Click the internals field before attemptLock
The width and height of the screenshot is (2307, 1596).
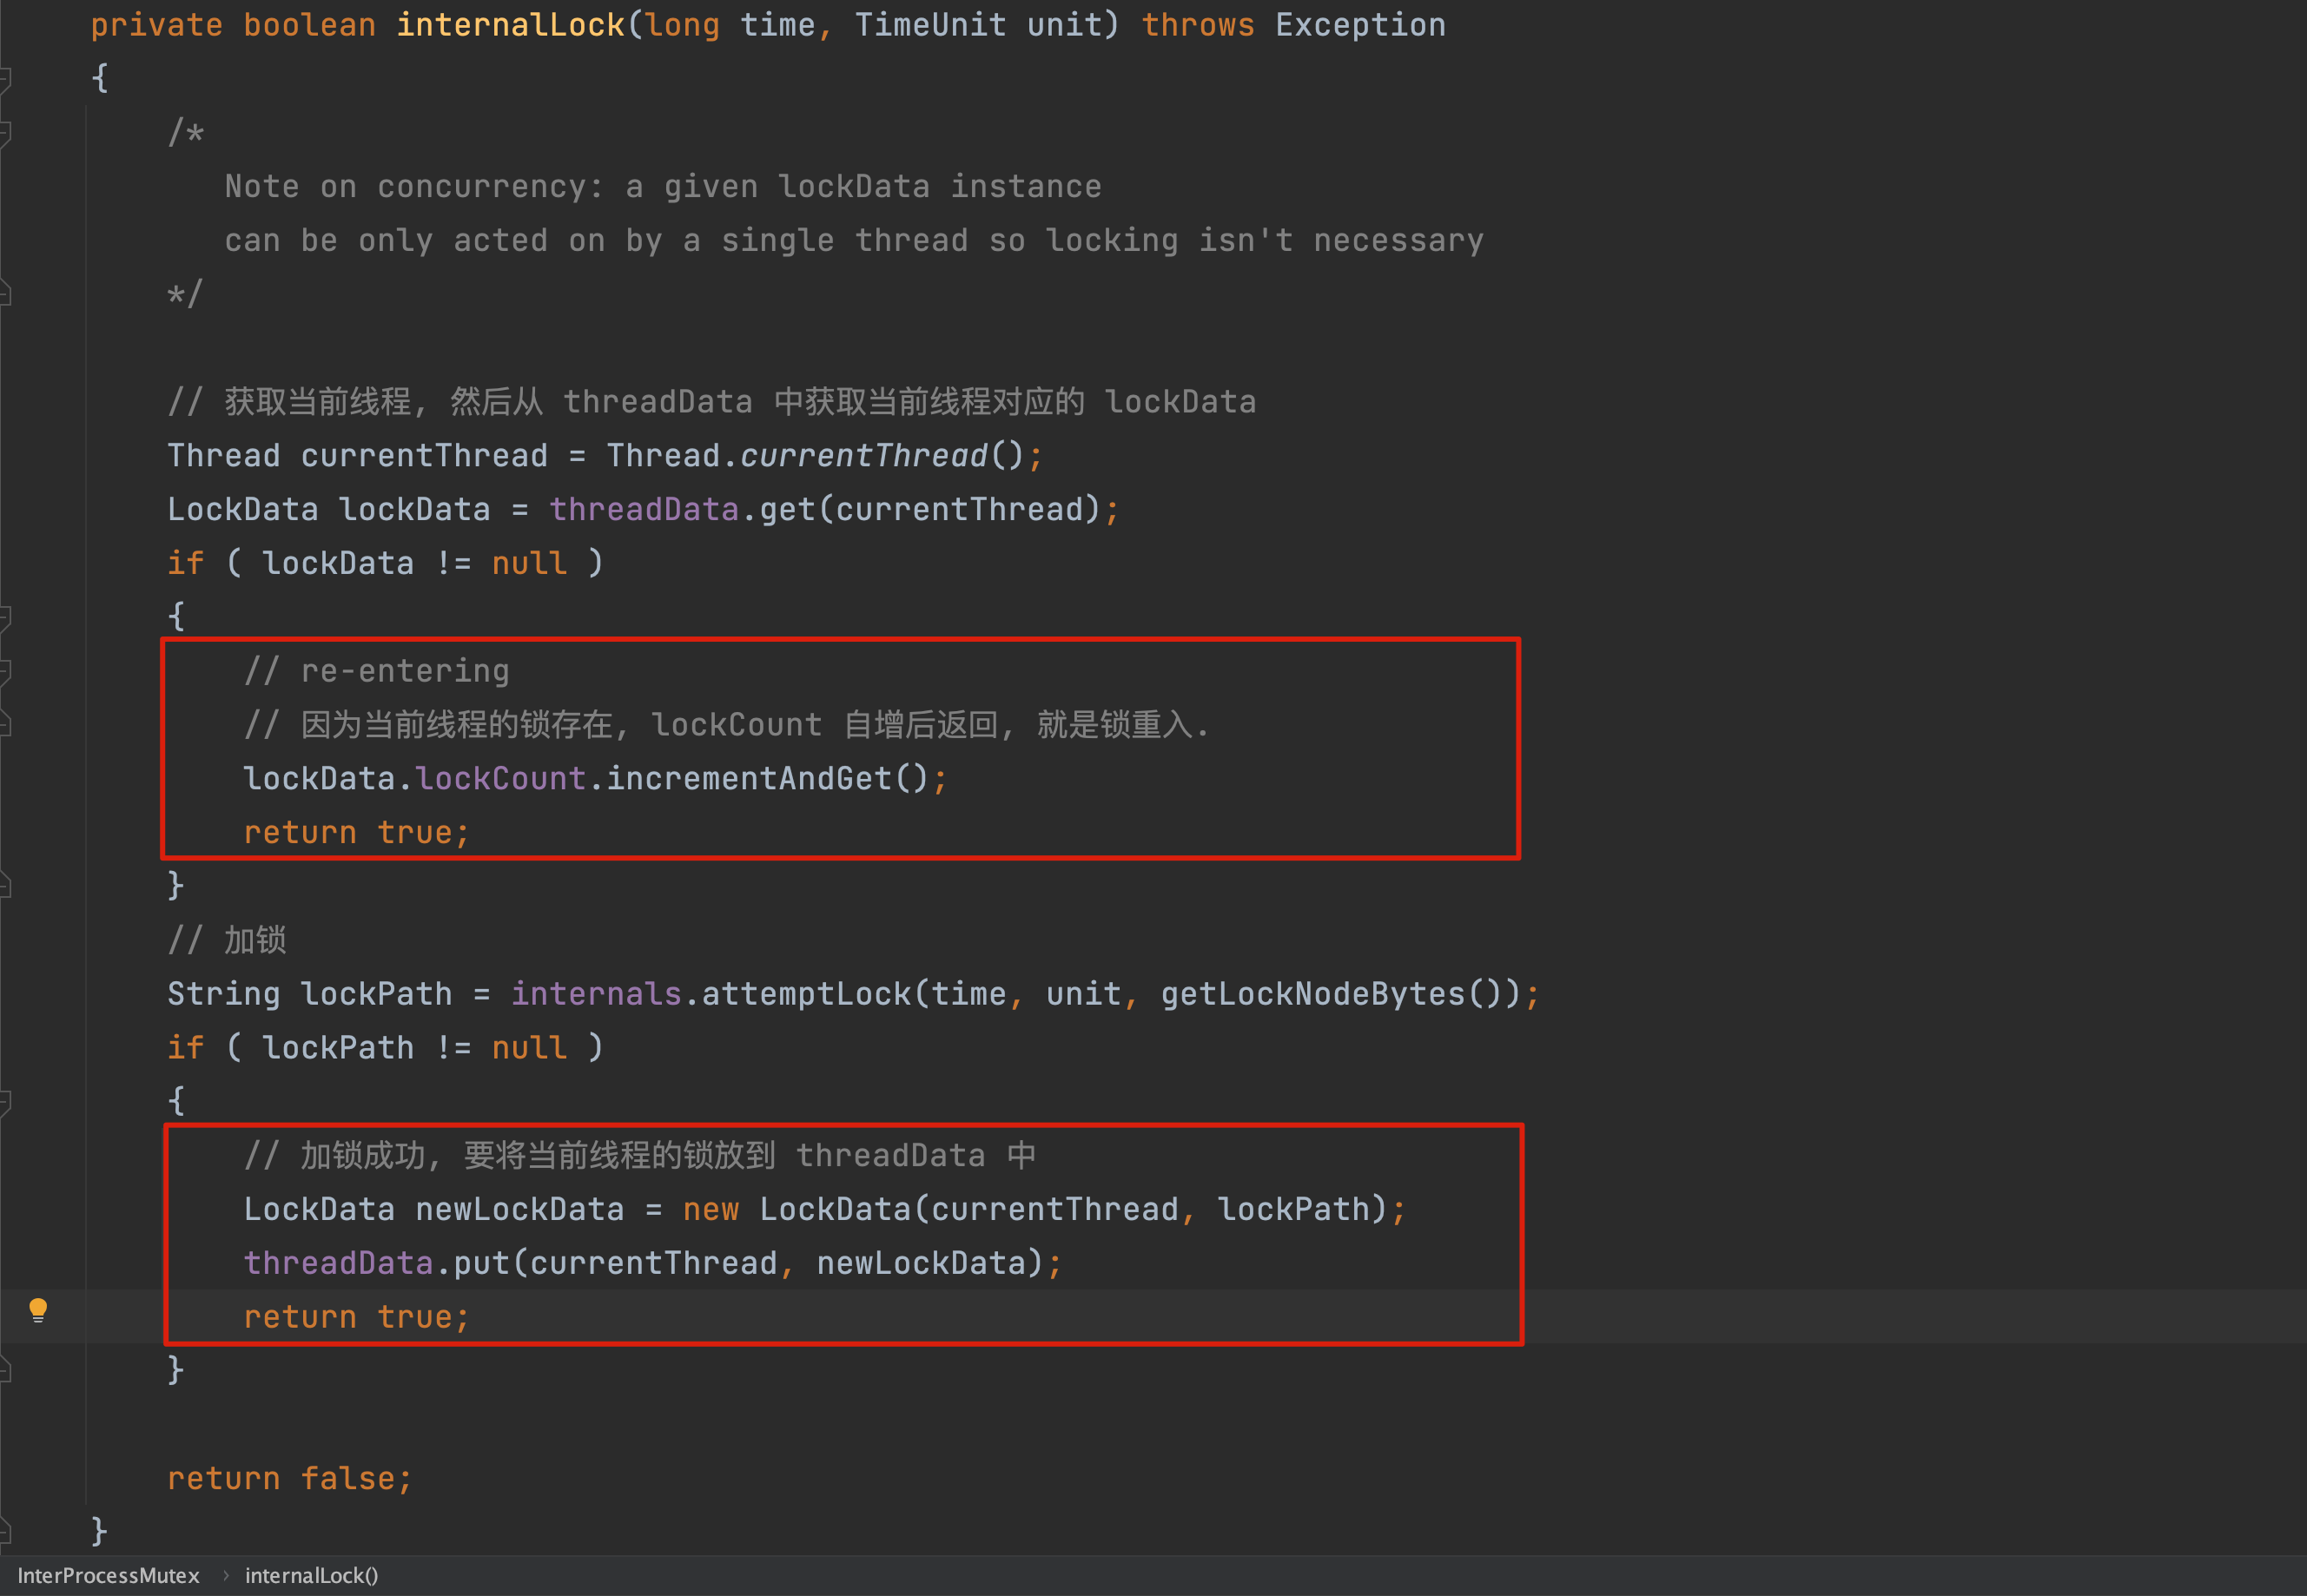click(596, 994)
